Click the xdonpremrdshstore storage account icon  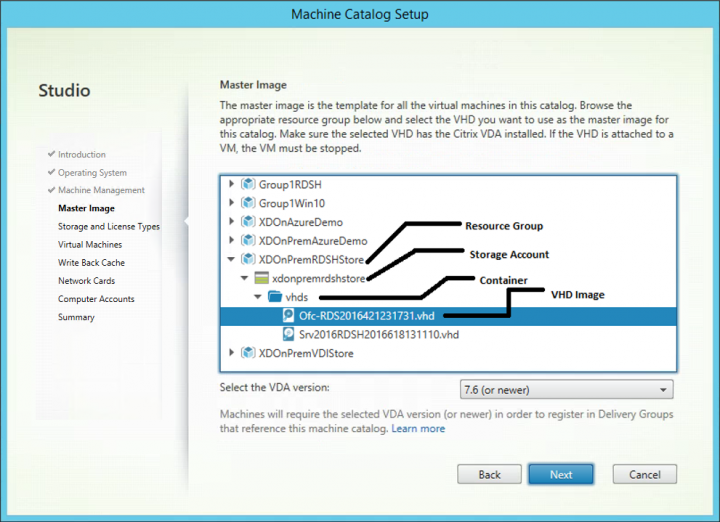(x=263, y=278)
